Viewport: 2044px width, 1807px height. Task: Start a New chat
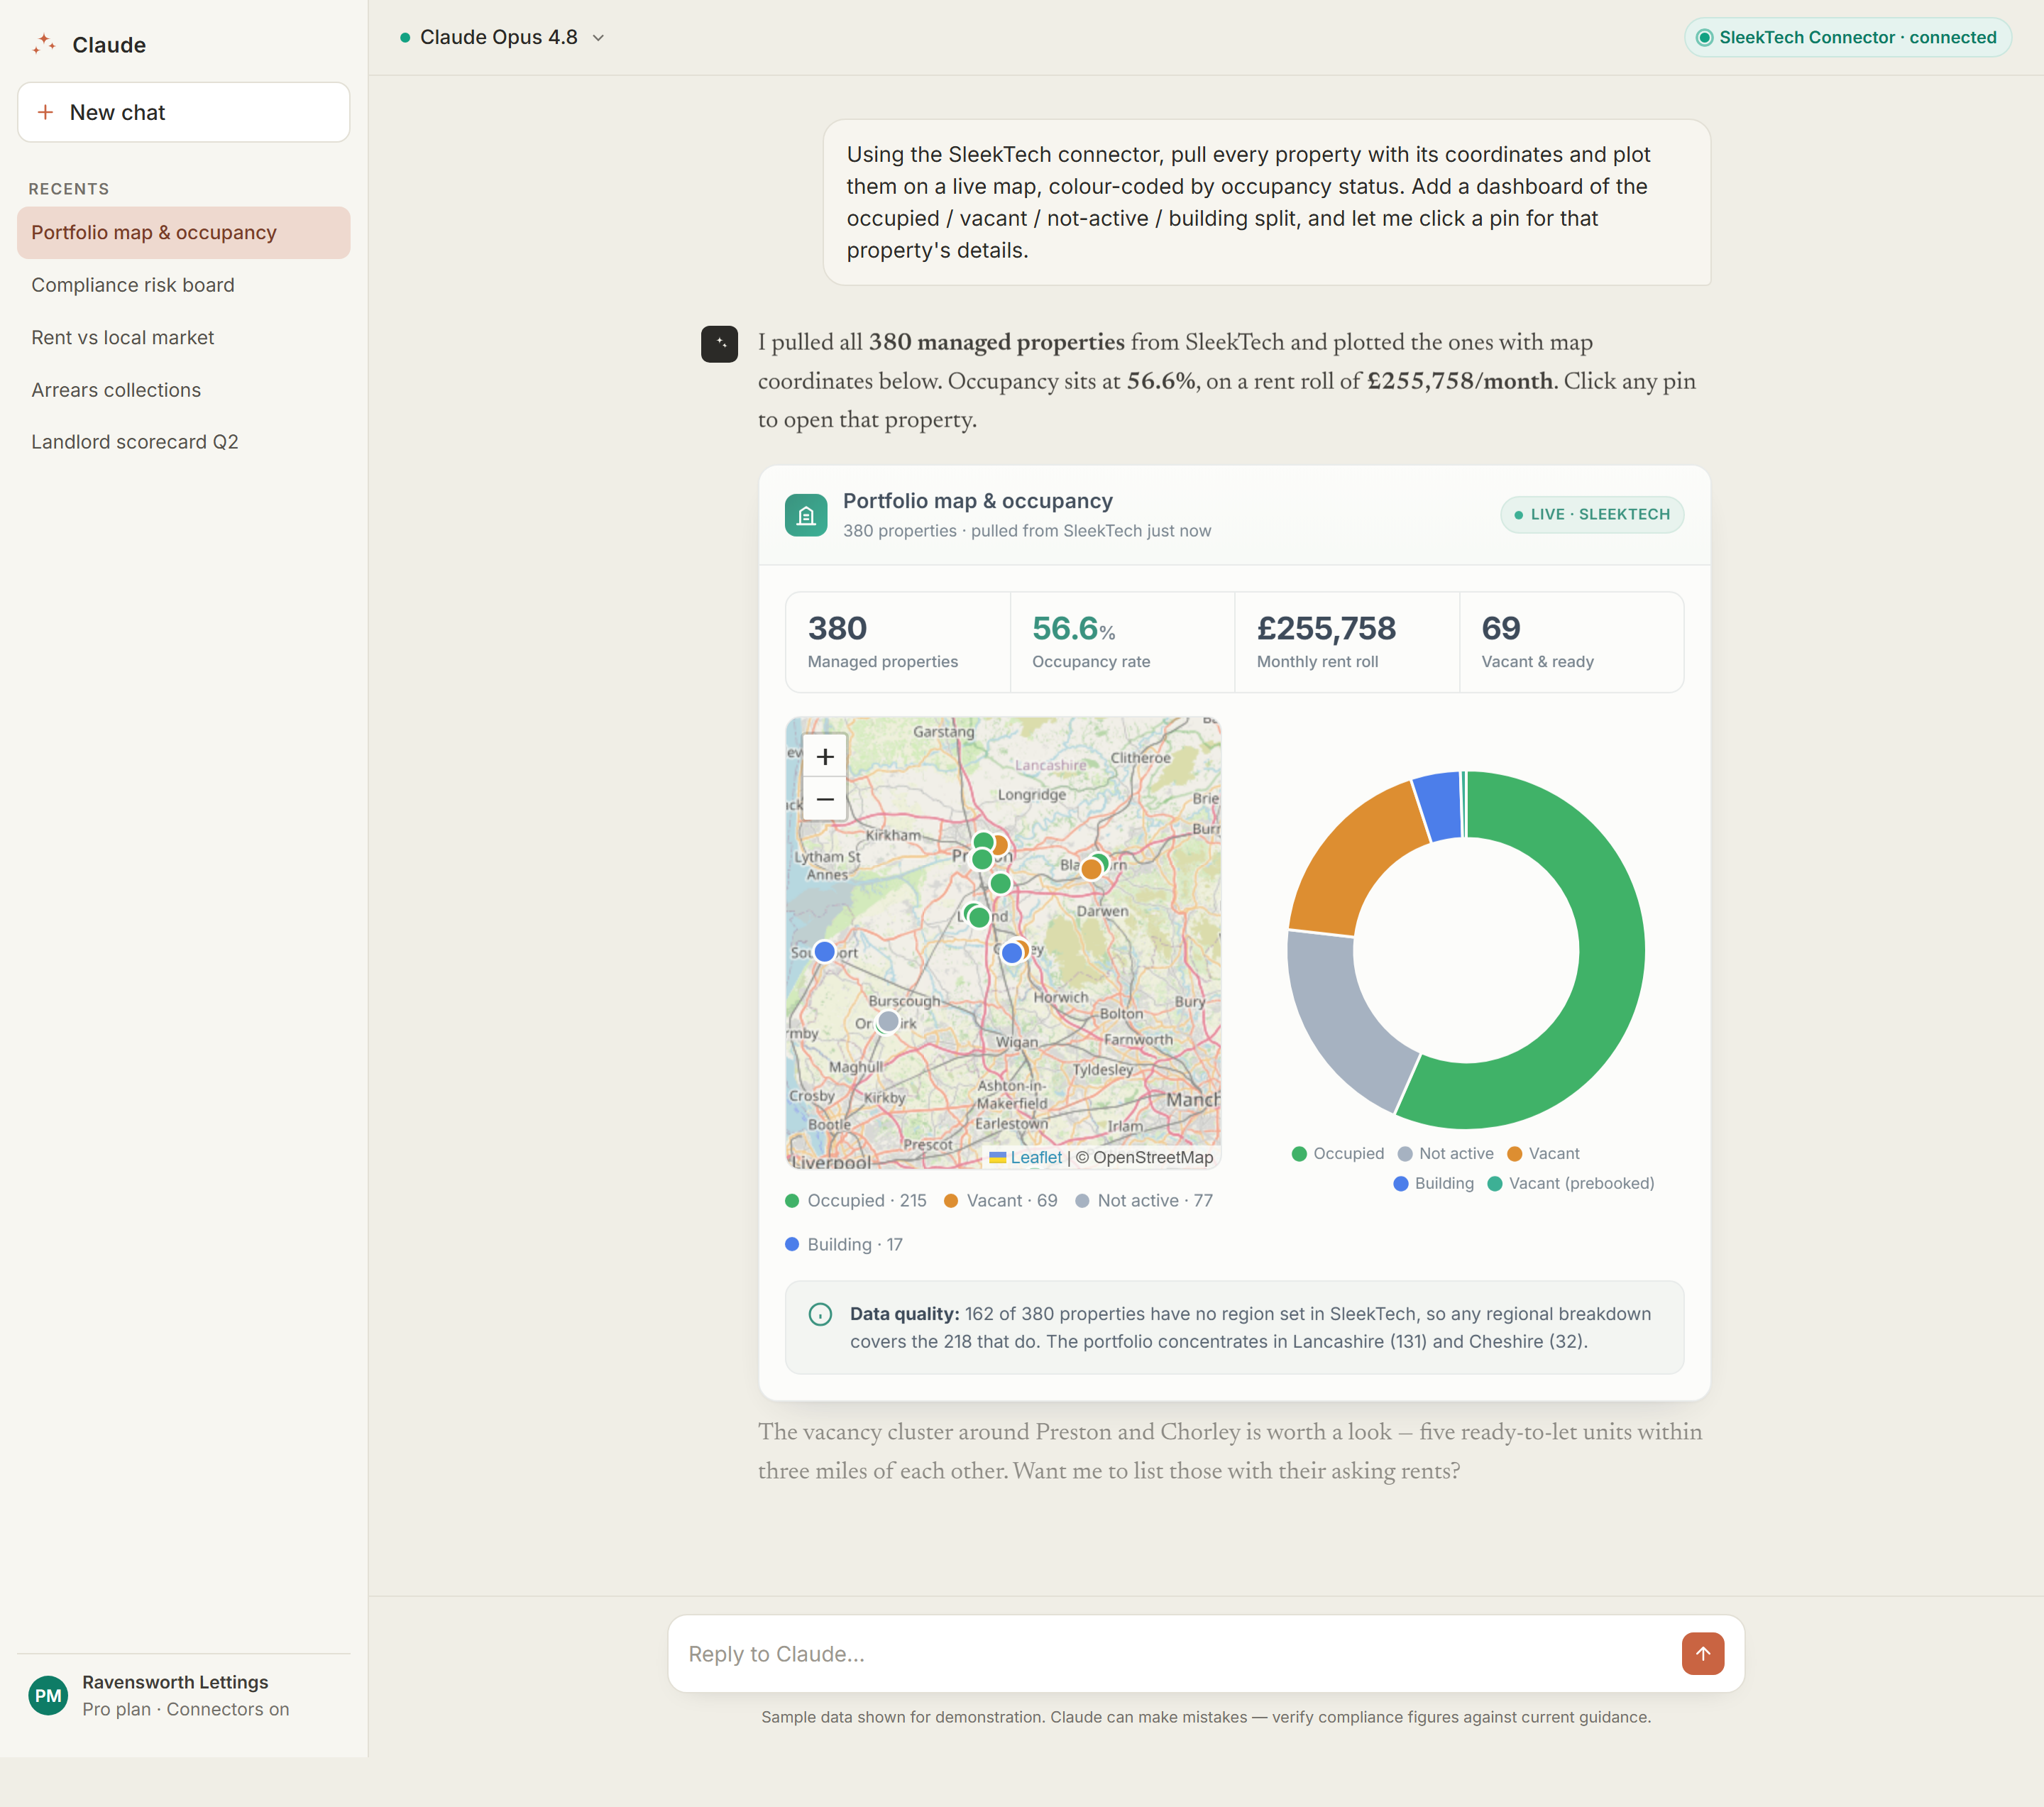pyautogui.click(x=183, y=112)
